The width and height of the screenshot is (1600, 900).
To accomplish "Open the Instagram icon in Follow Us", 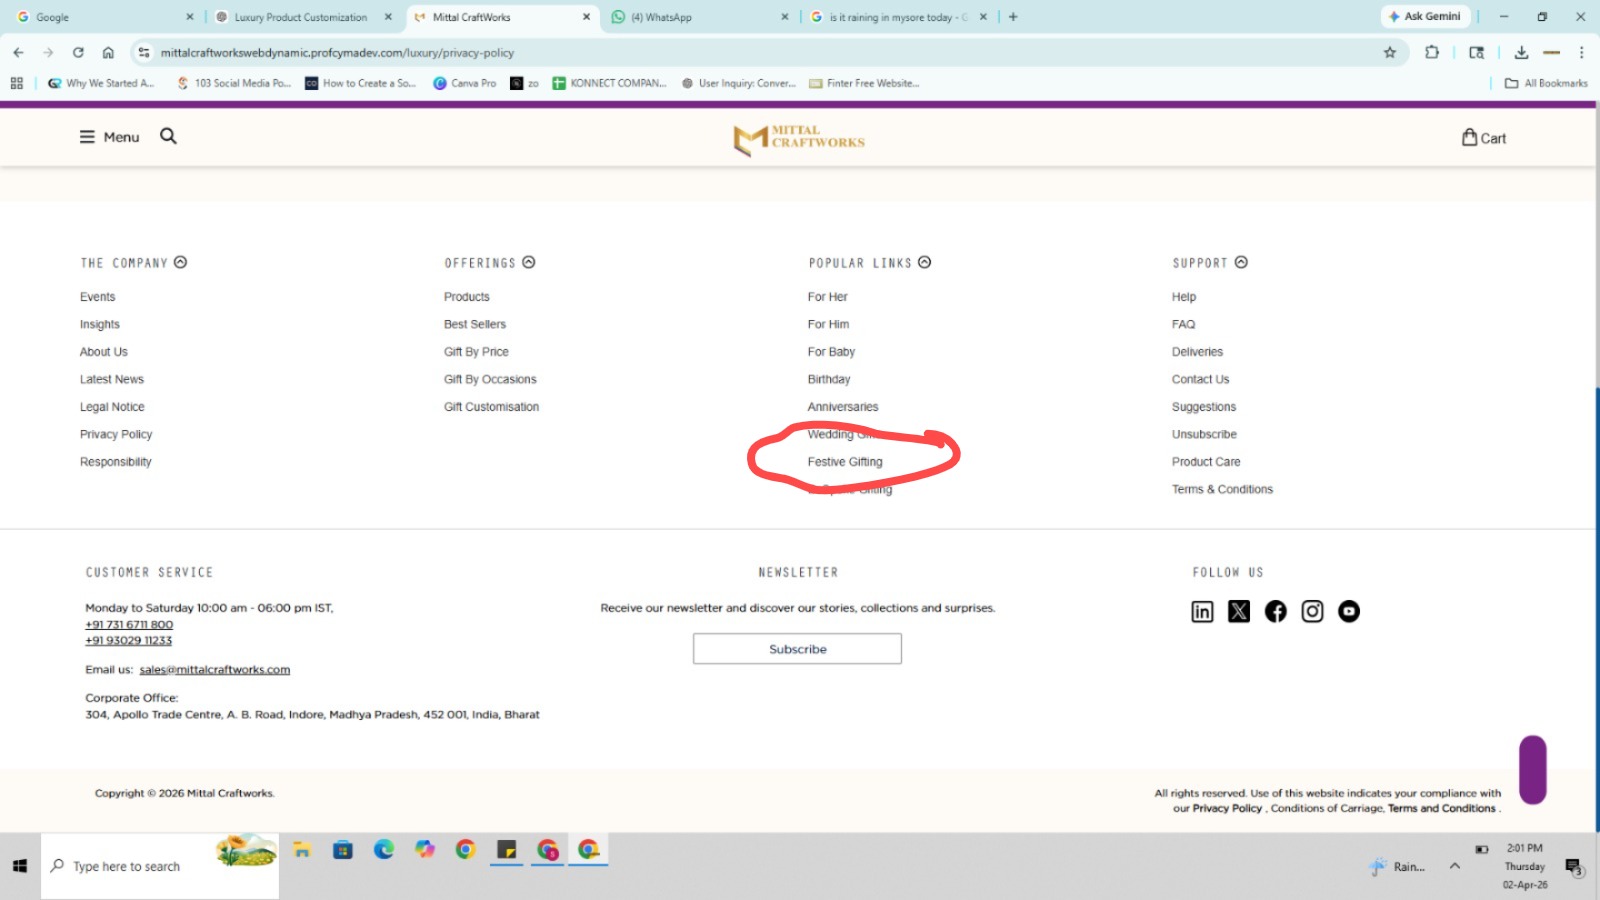I will 1312,612.
